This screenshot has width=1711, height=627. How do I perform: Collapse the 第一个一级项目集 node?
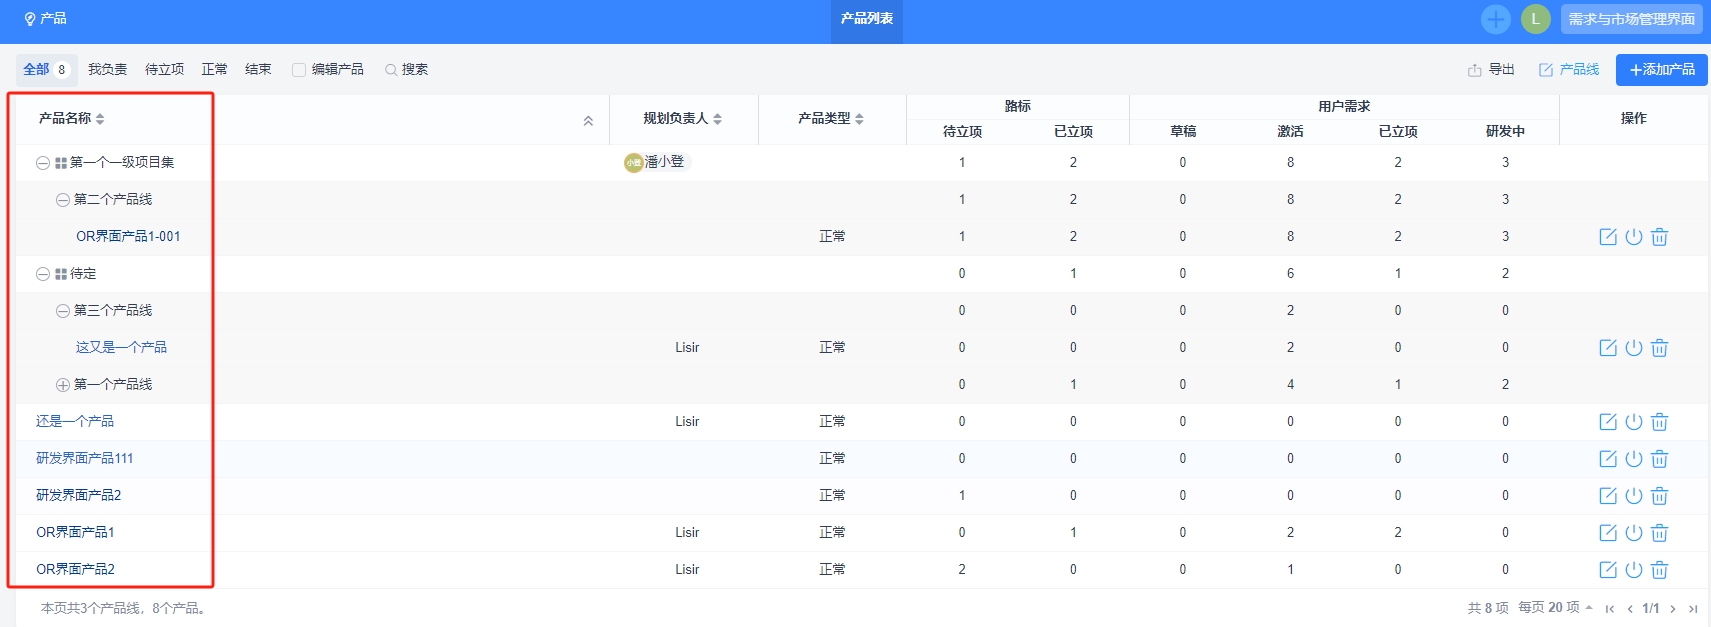[43, 163]
